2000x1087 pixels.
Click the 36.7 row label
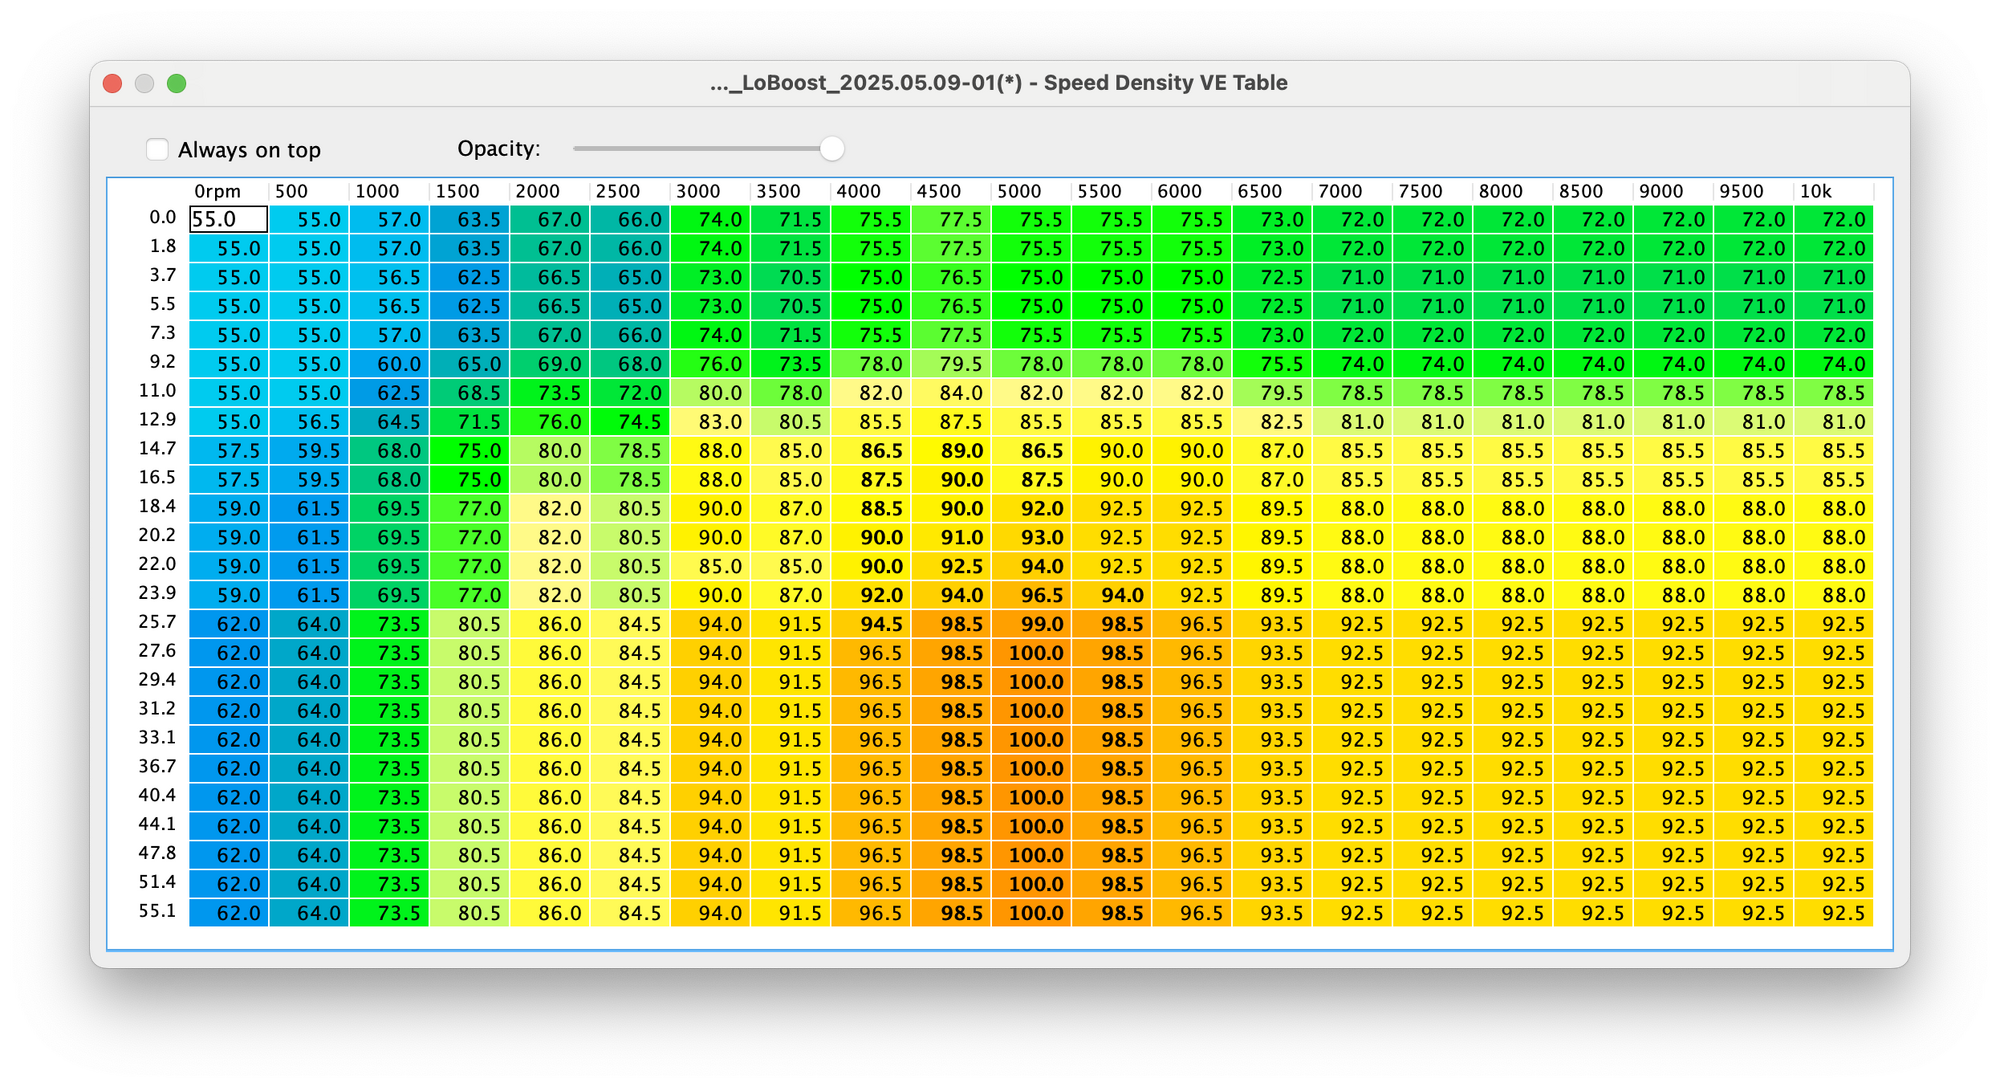coord(158,766)
